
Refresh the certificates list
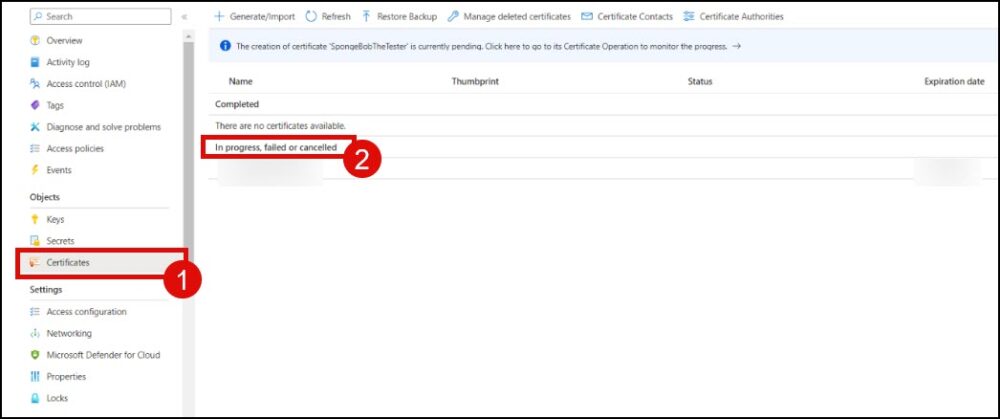coord(327,17)
